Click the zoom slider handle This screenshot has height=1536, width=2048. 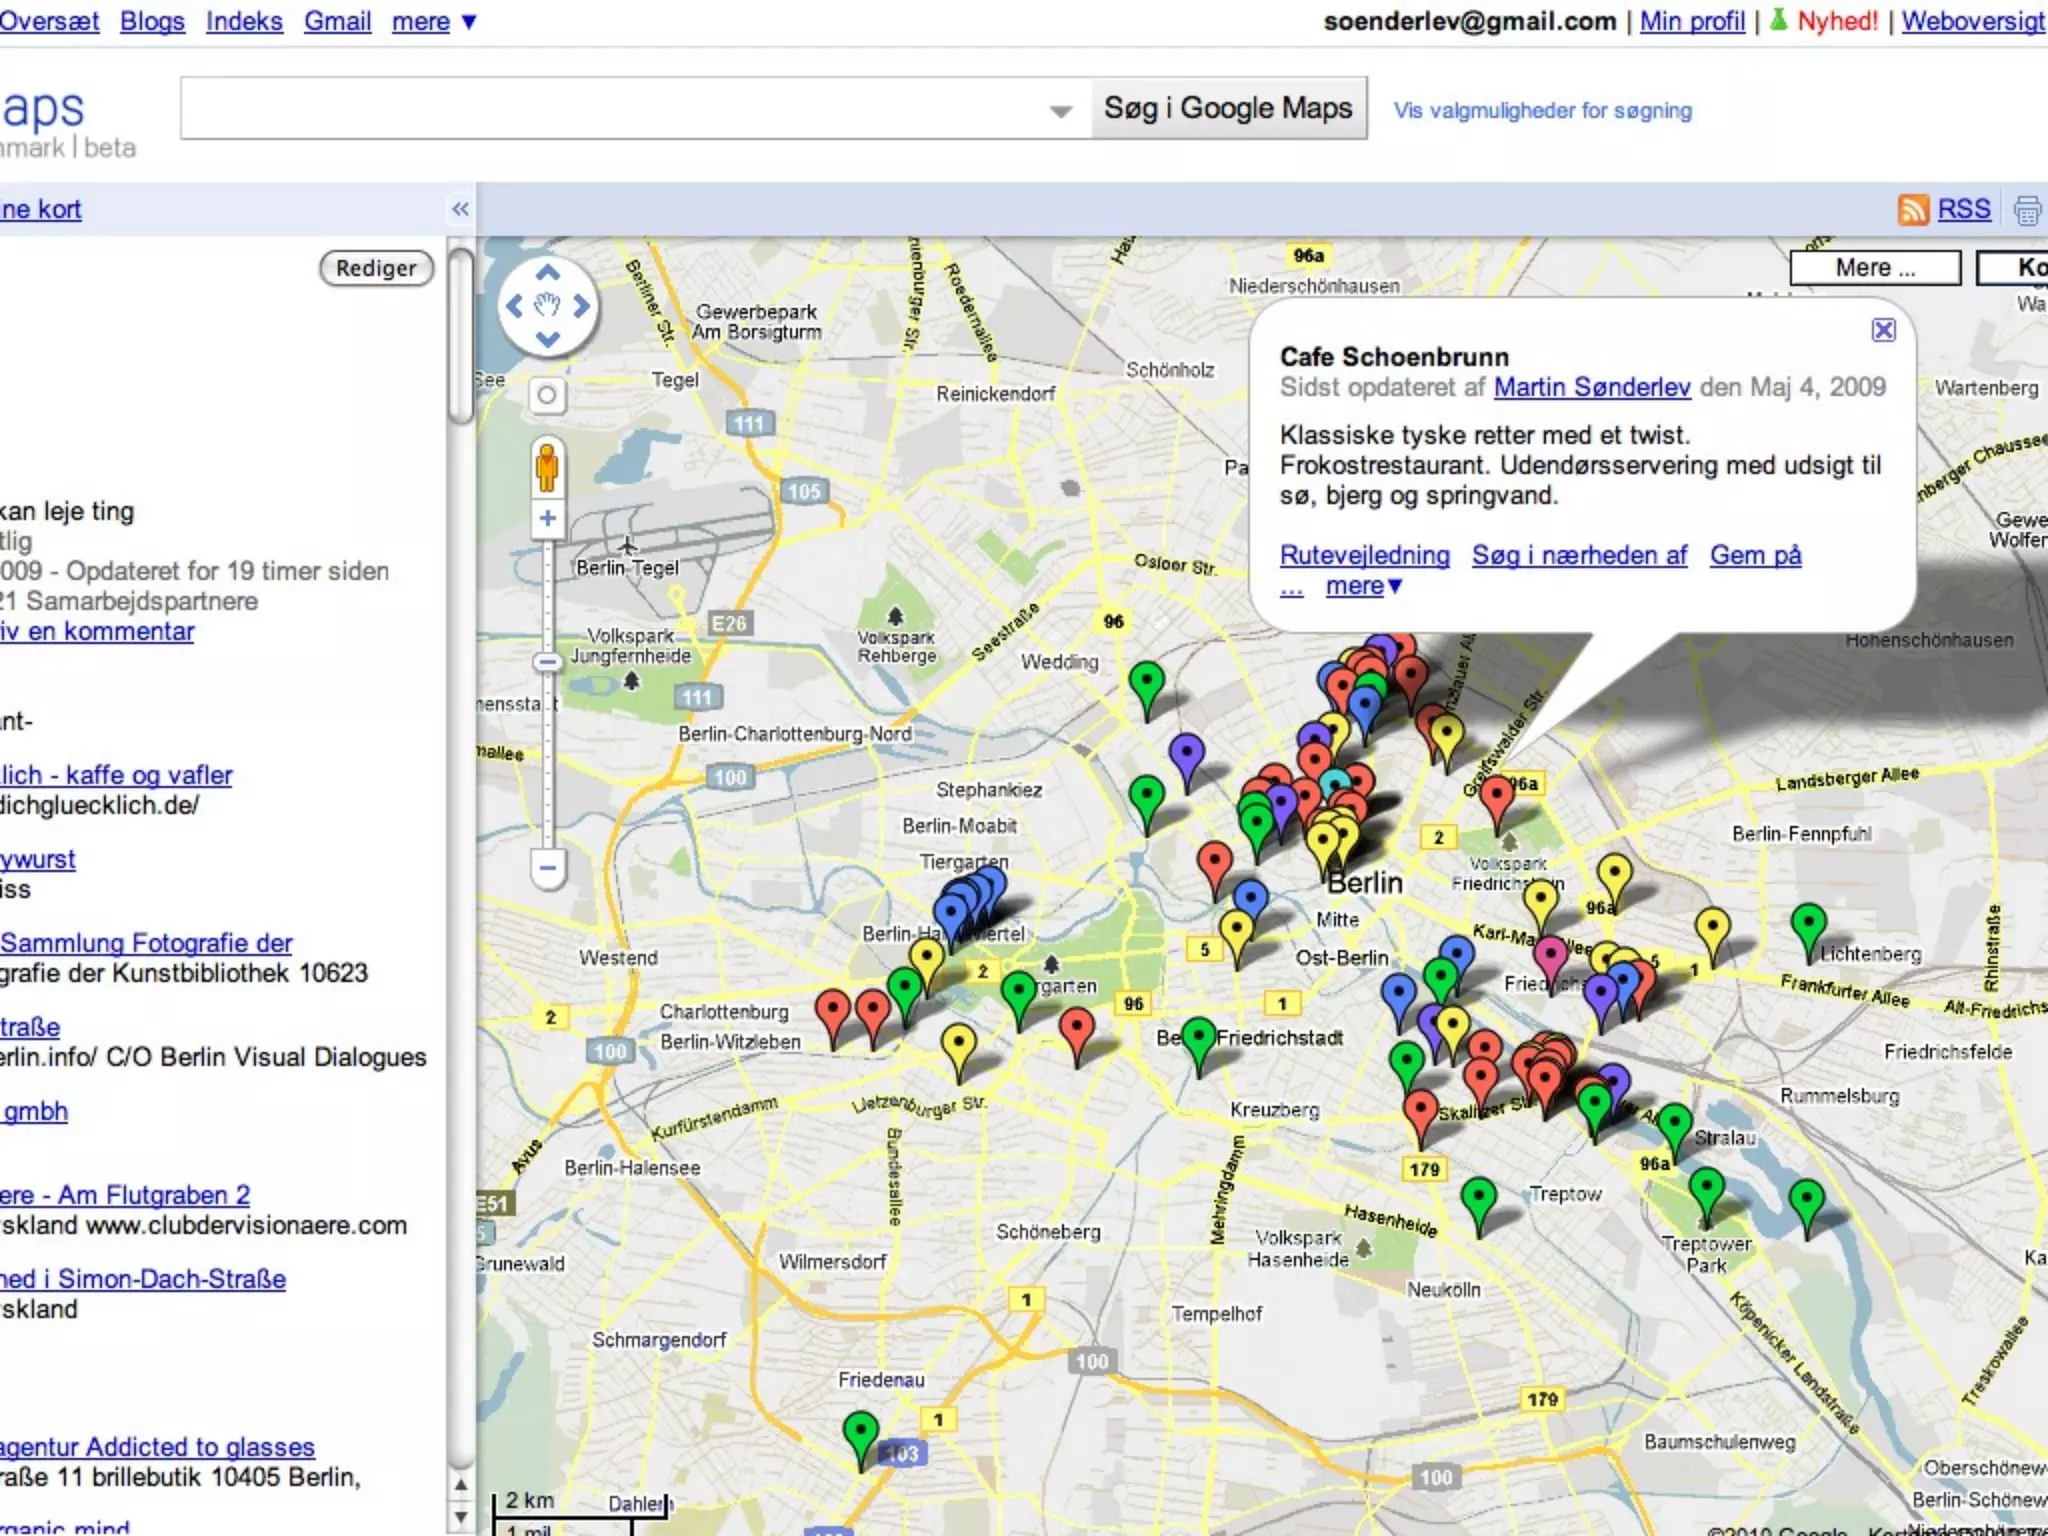[x=547, y=662]
